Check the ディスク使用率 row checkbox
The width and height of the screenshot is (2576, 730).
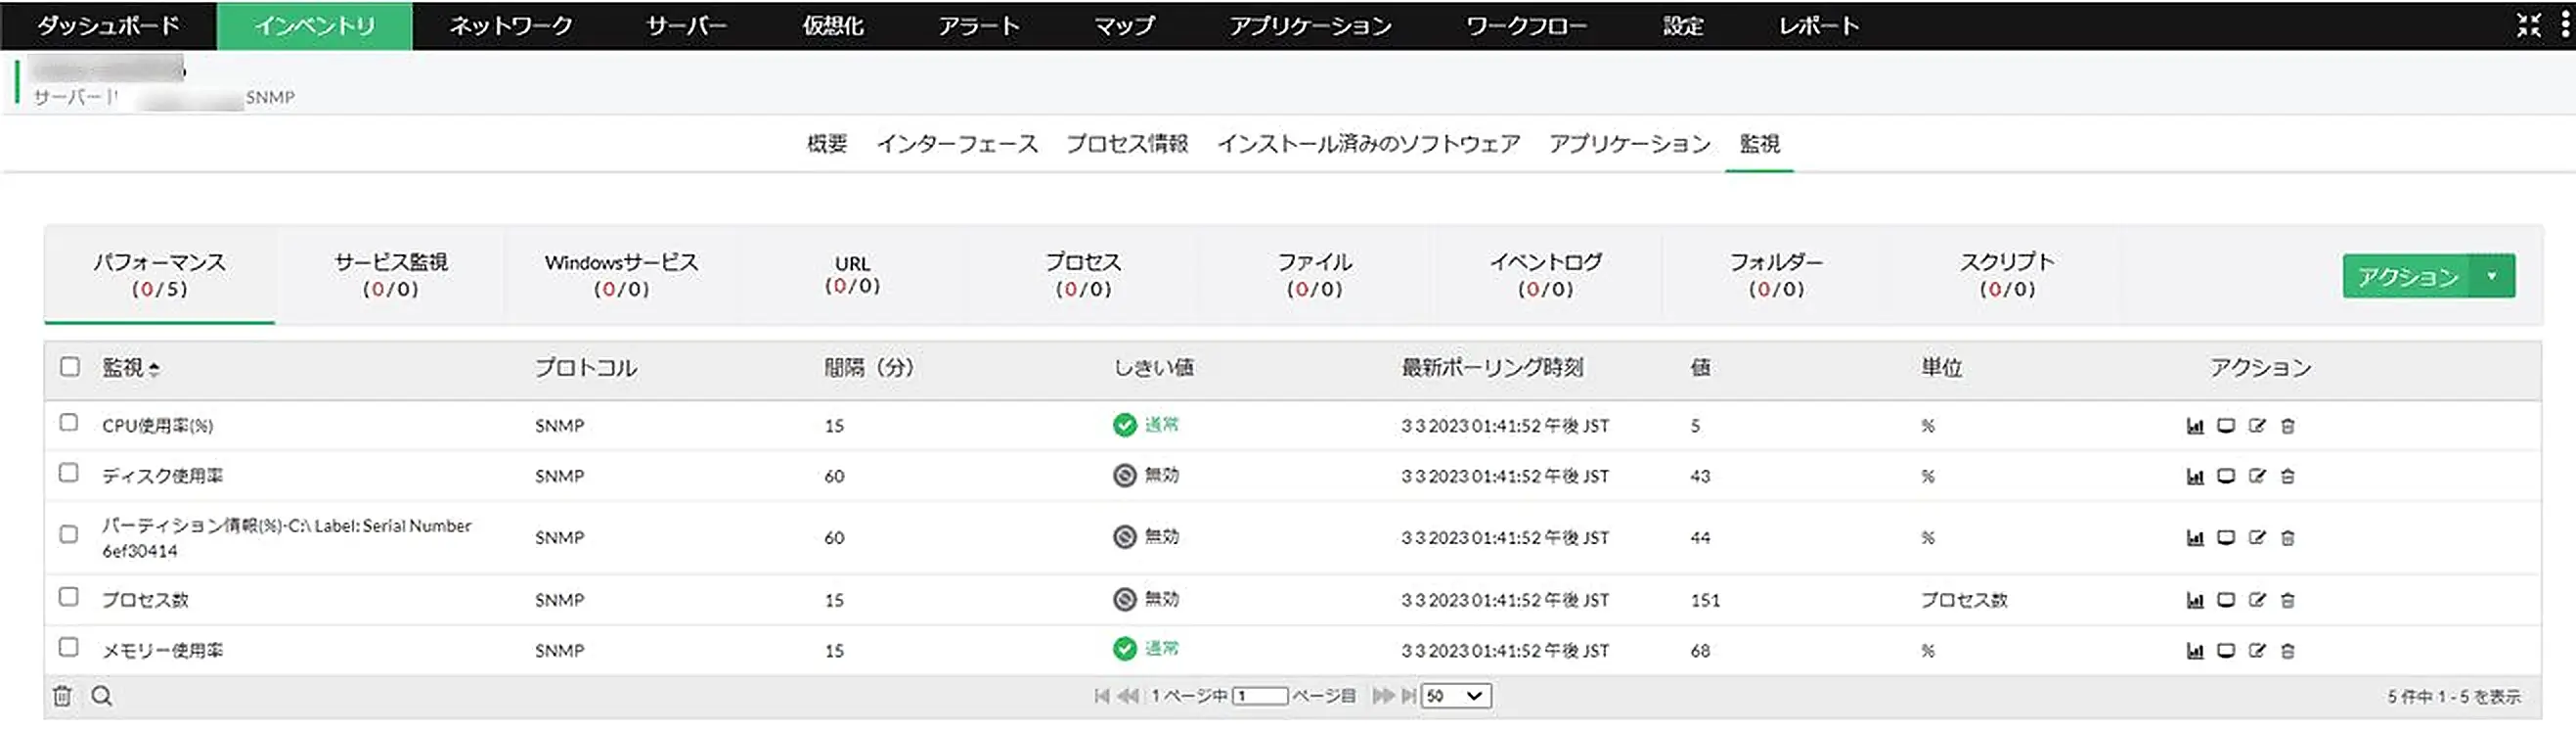(x=68, y=472)
